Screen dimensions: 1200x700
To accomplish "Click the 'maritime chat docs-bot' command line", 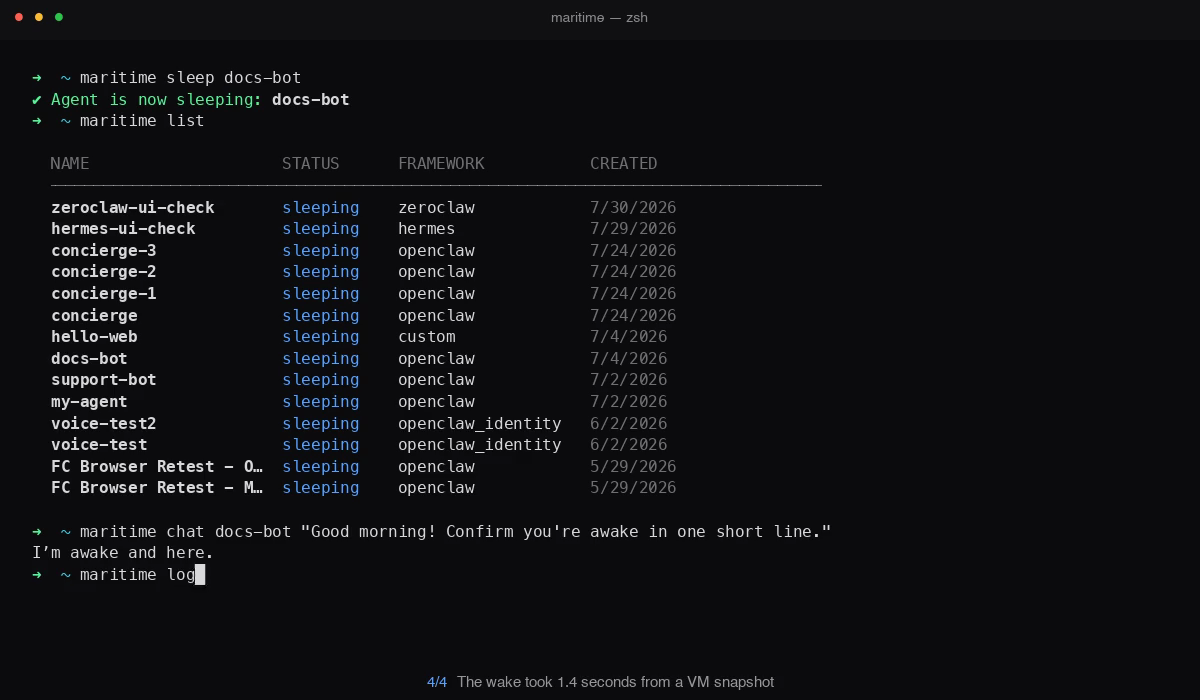I will [455, 531].
